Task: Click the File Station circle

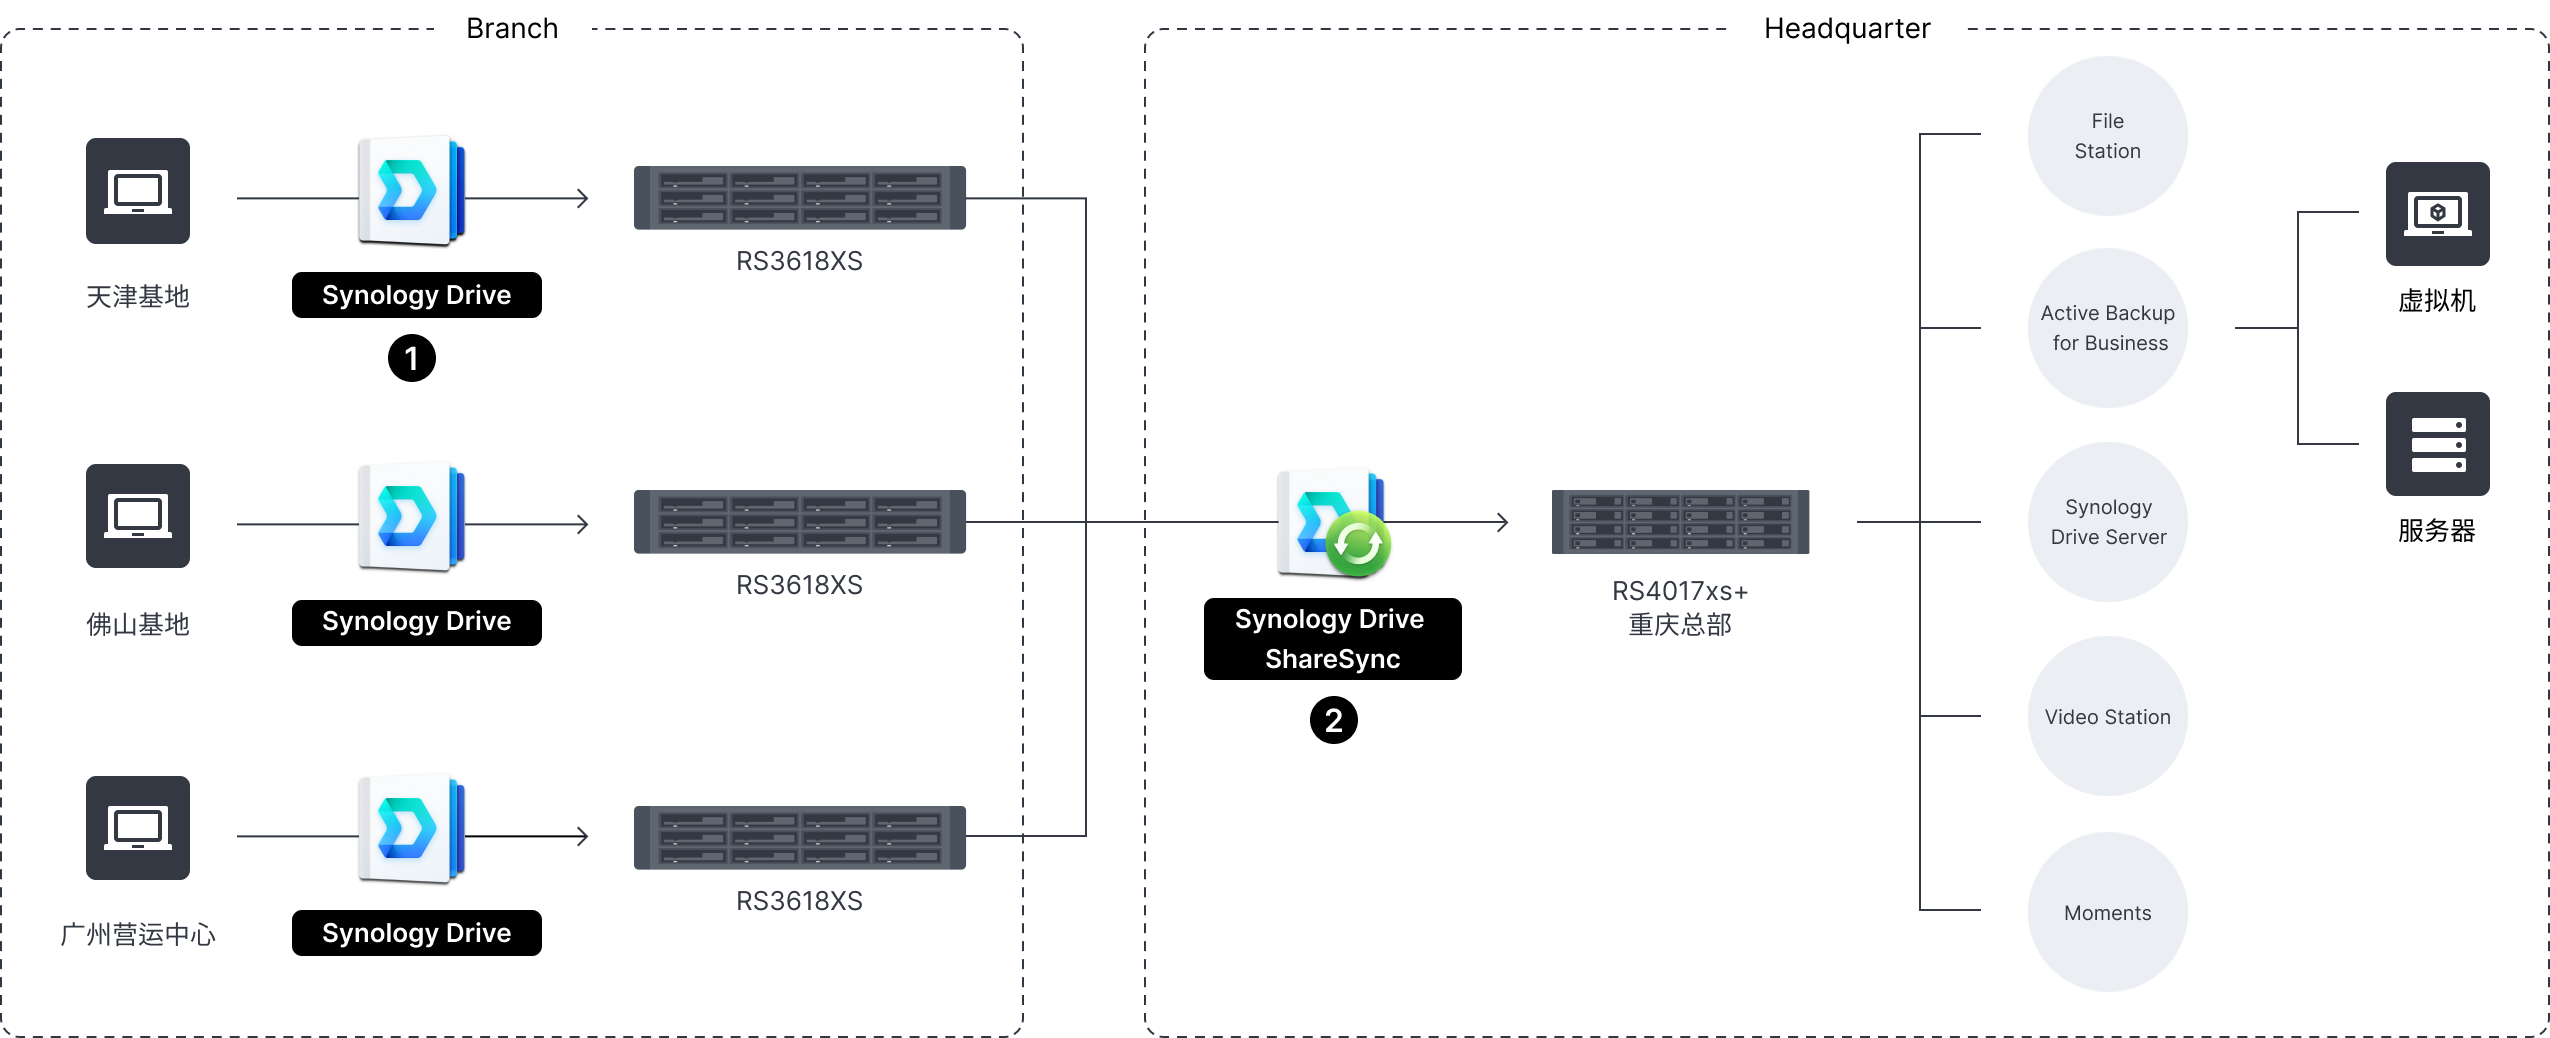Action: 2107,136
